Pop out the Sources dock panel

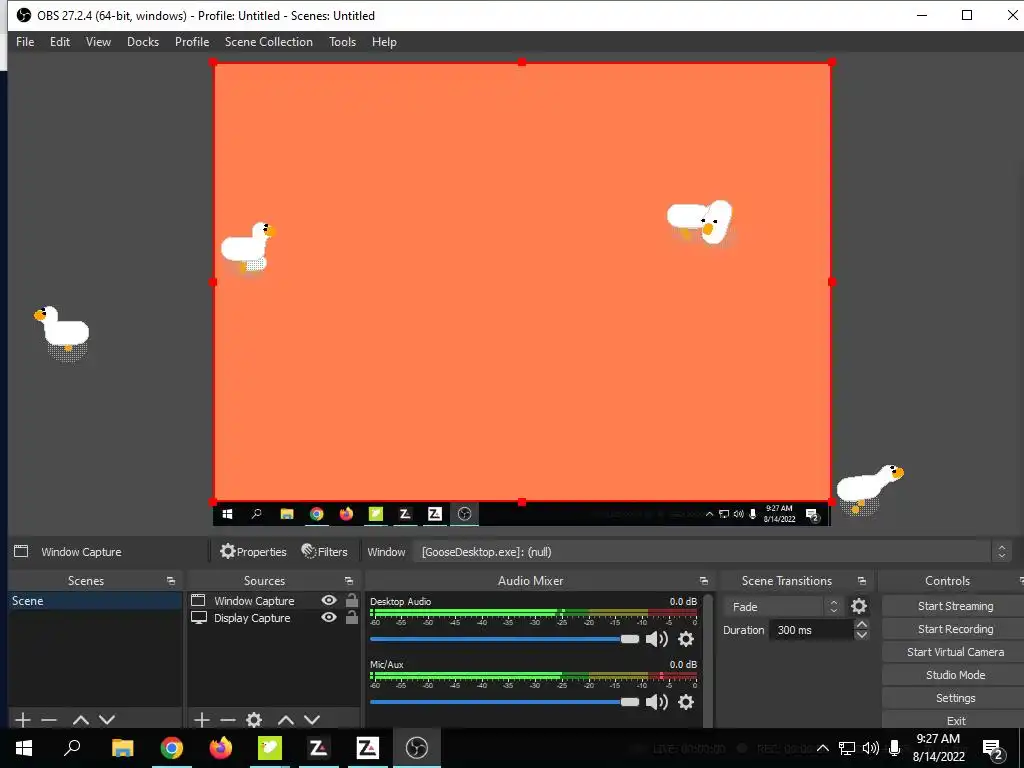point(349,581)
